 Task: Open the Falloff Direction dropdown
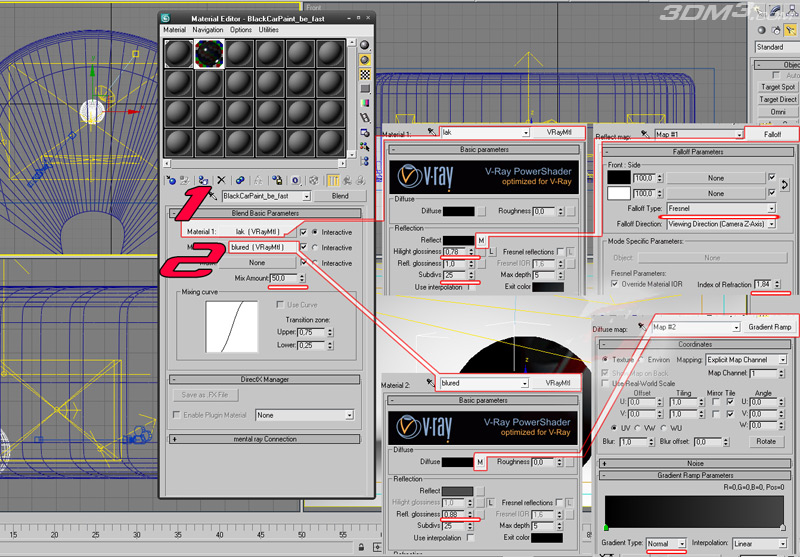719,224
